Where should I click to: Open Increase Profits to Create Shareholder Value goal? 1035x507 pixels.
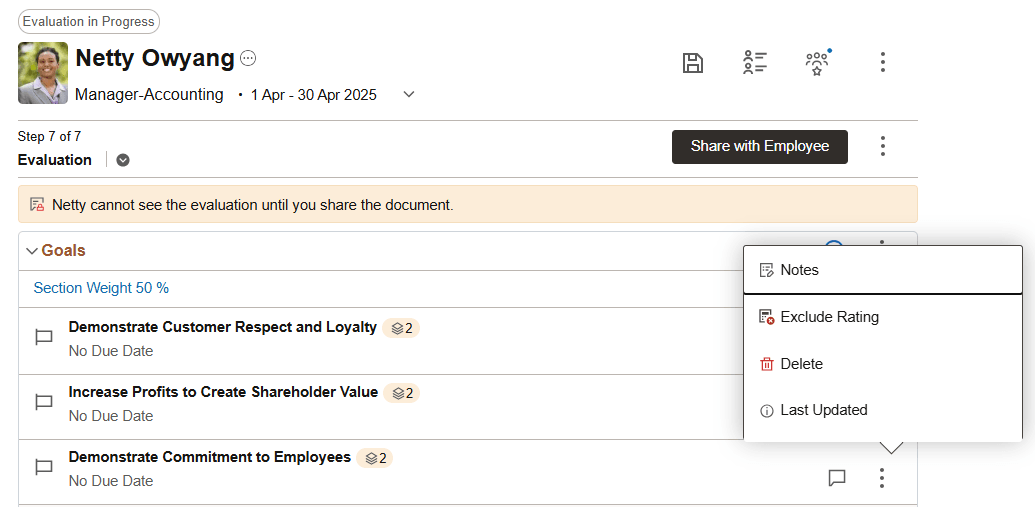click(223, 392)
